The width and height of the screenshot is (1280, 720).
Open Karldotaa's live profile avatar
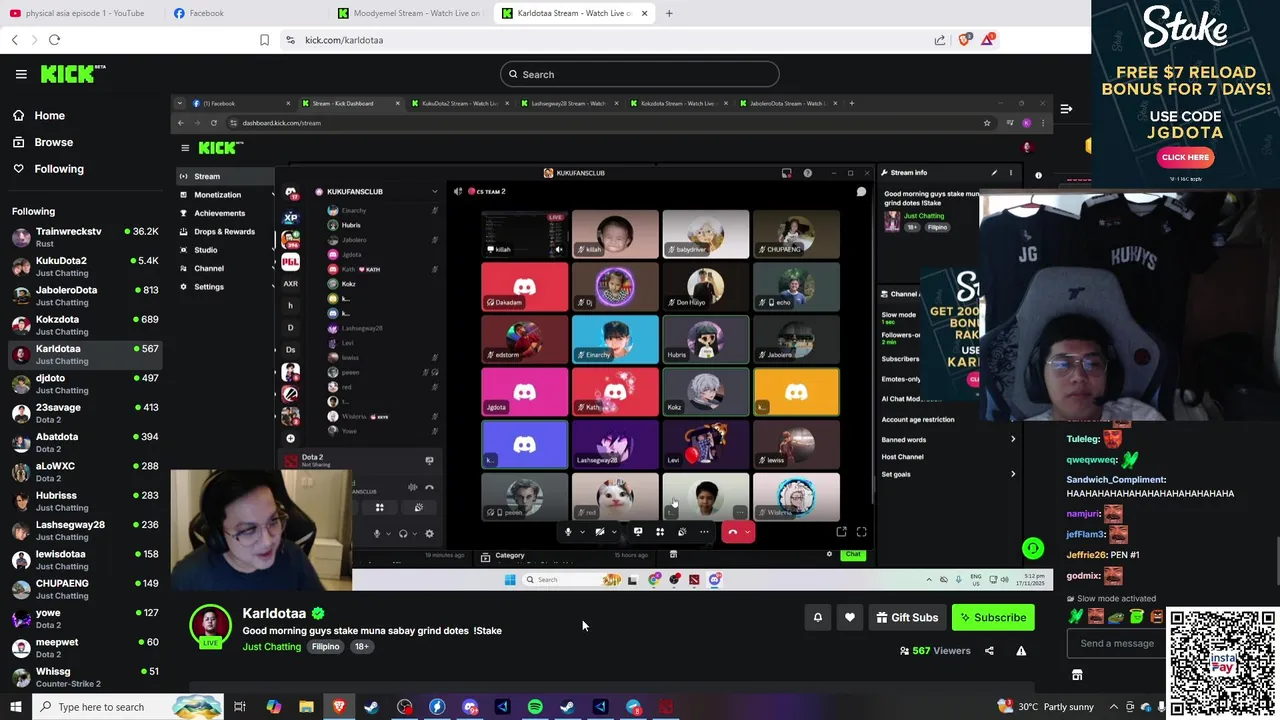(x=210, y=626)
